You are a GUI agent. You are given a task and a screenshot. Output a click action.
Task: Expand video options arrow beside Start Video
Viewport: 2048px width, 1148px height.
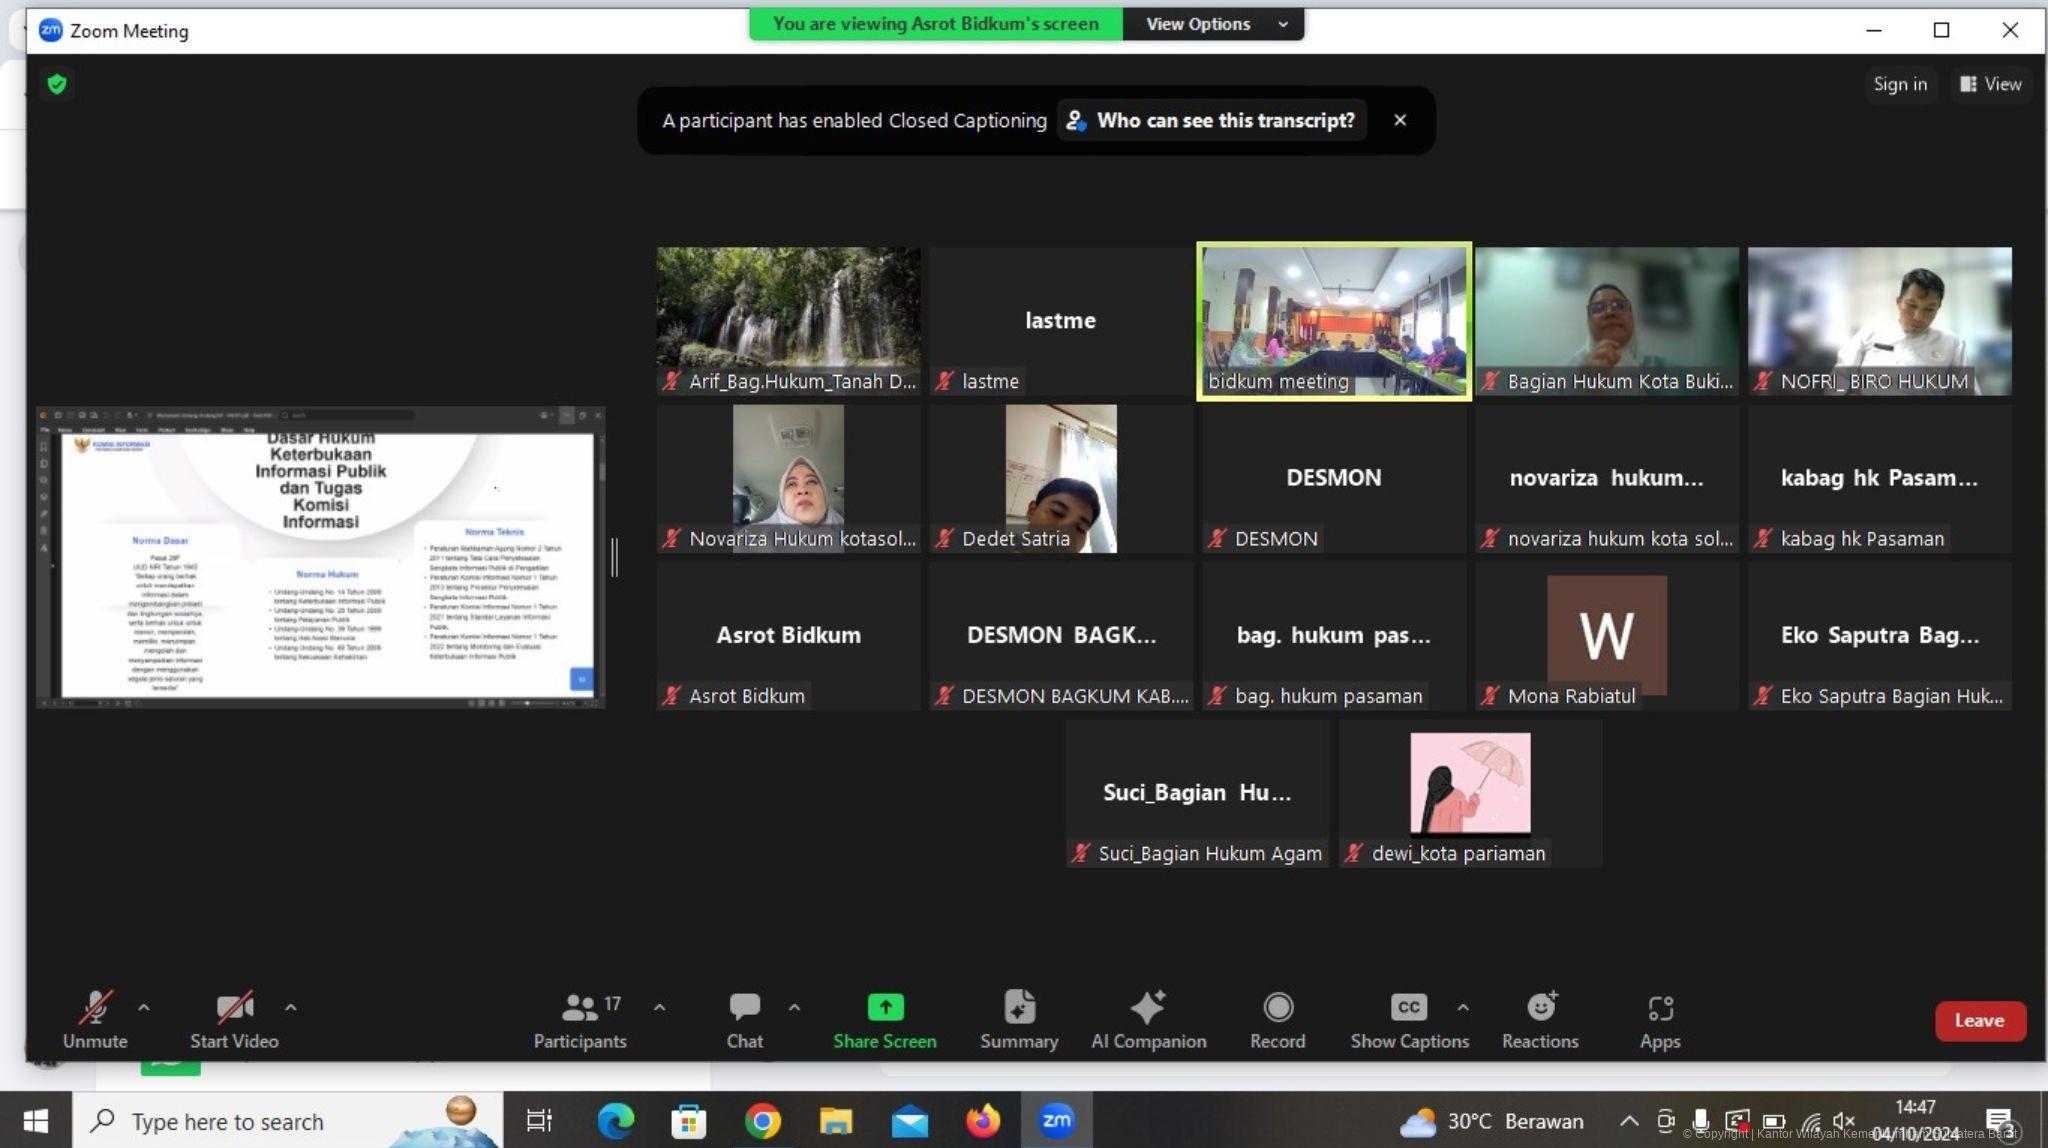point(290,1007)
